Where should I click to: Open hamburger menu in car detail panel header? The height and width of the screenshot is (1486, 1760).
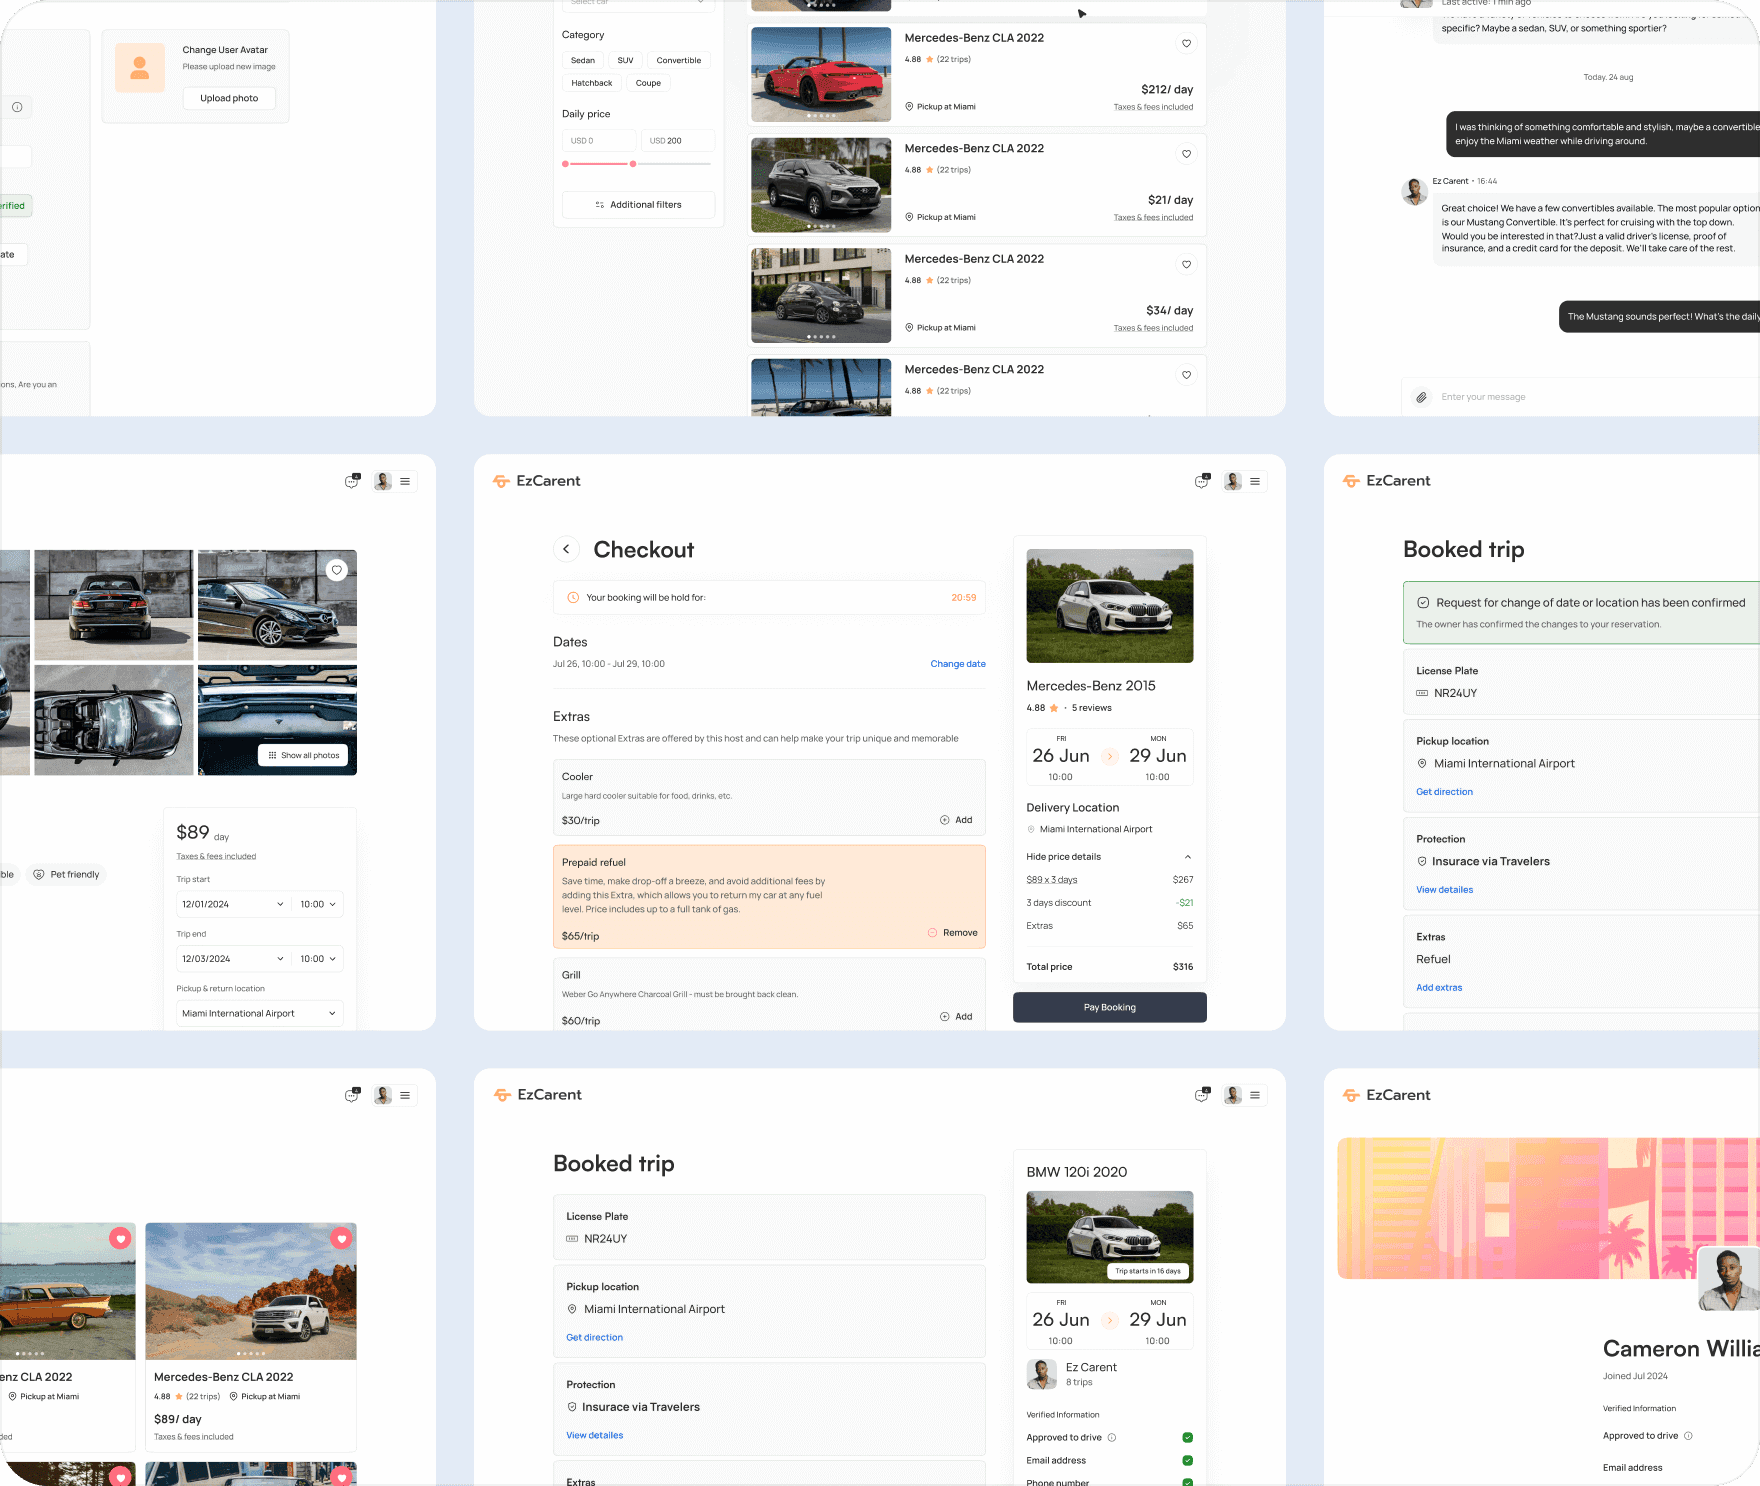[405, 481]
